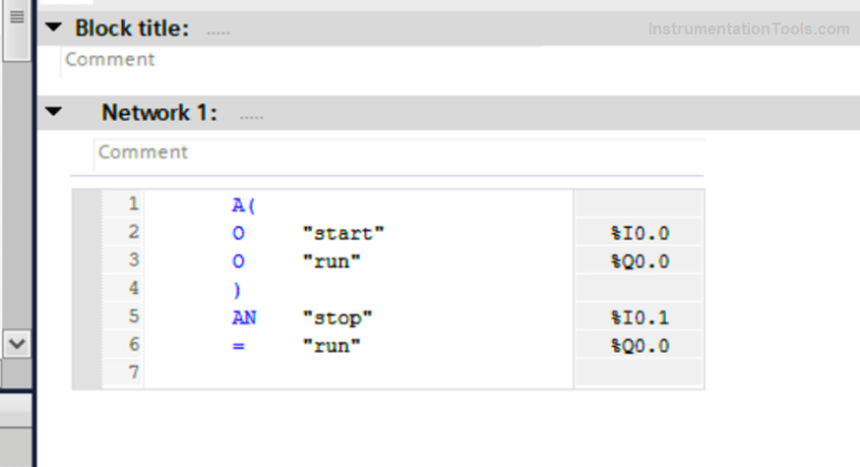Select the Network 1 header label
This screenshot has height=467, width=860.
pos(158,112)
